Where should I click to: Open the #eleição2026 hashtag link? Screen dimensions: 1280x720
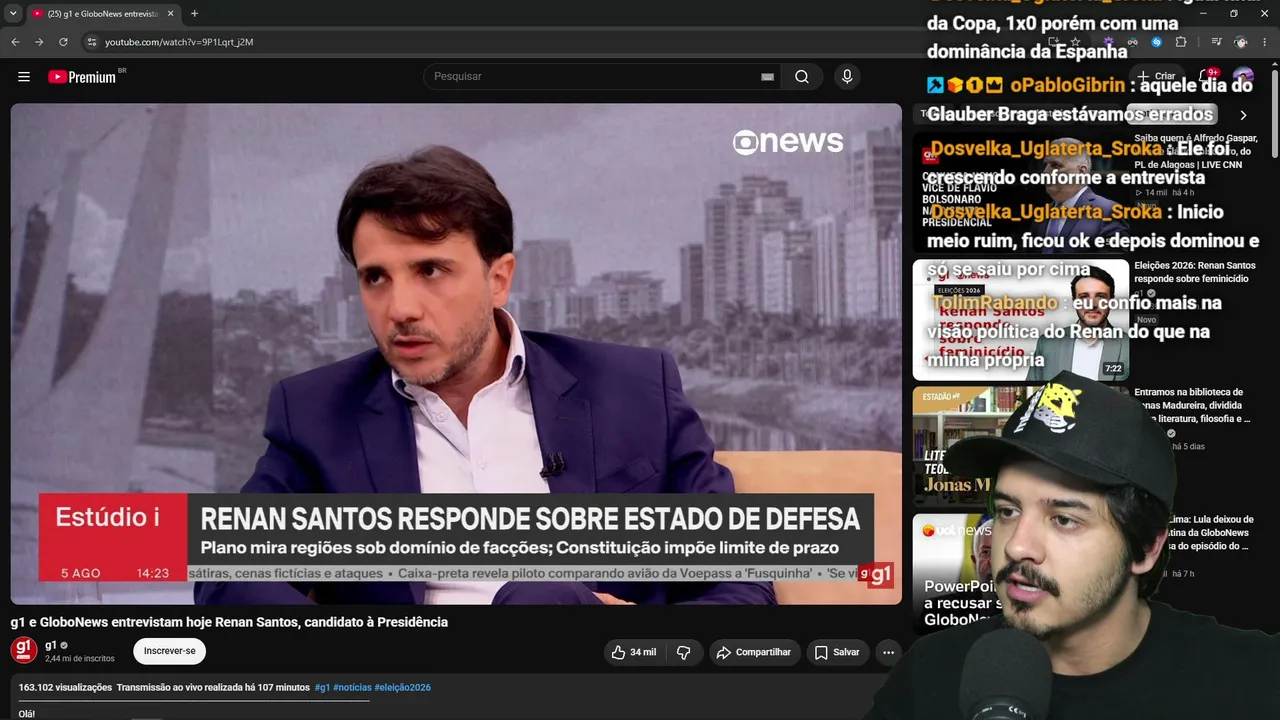(403, 688)
